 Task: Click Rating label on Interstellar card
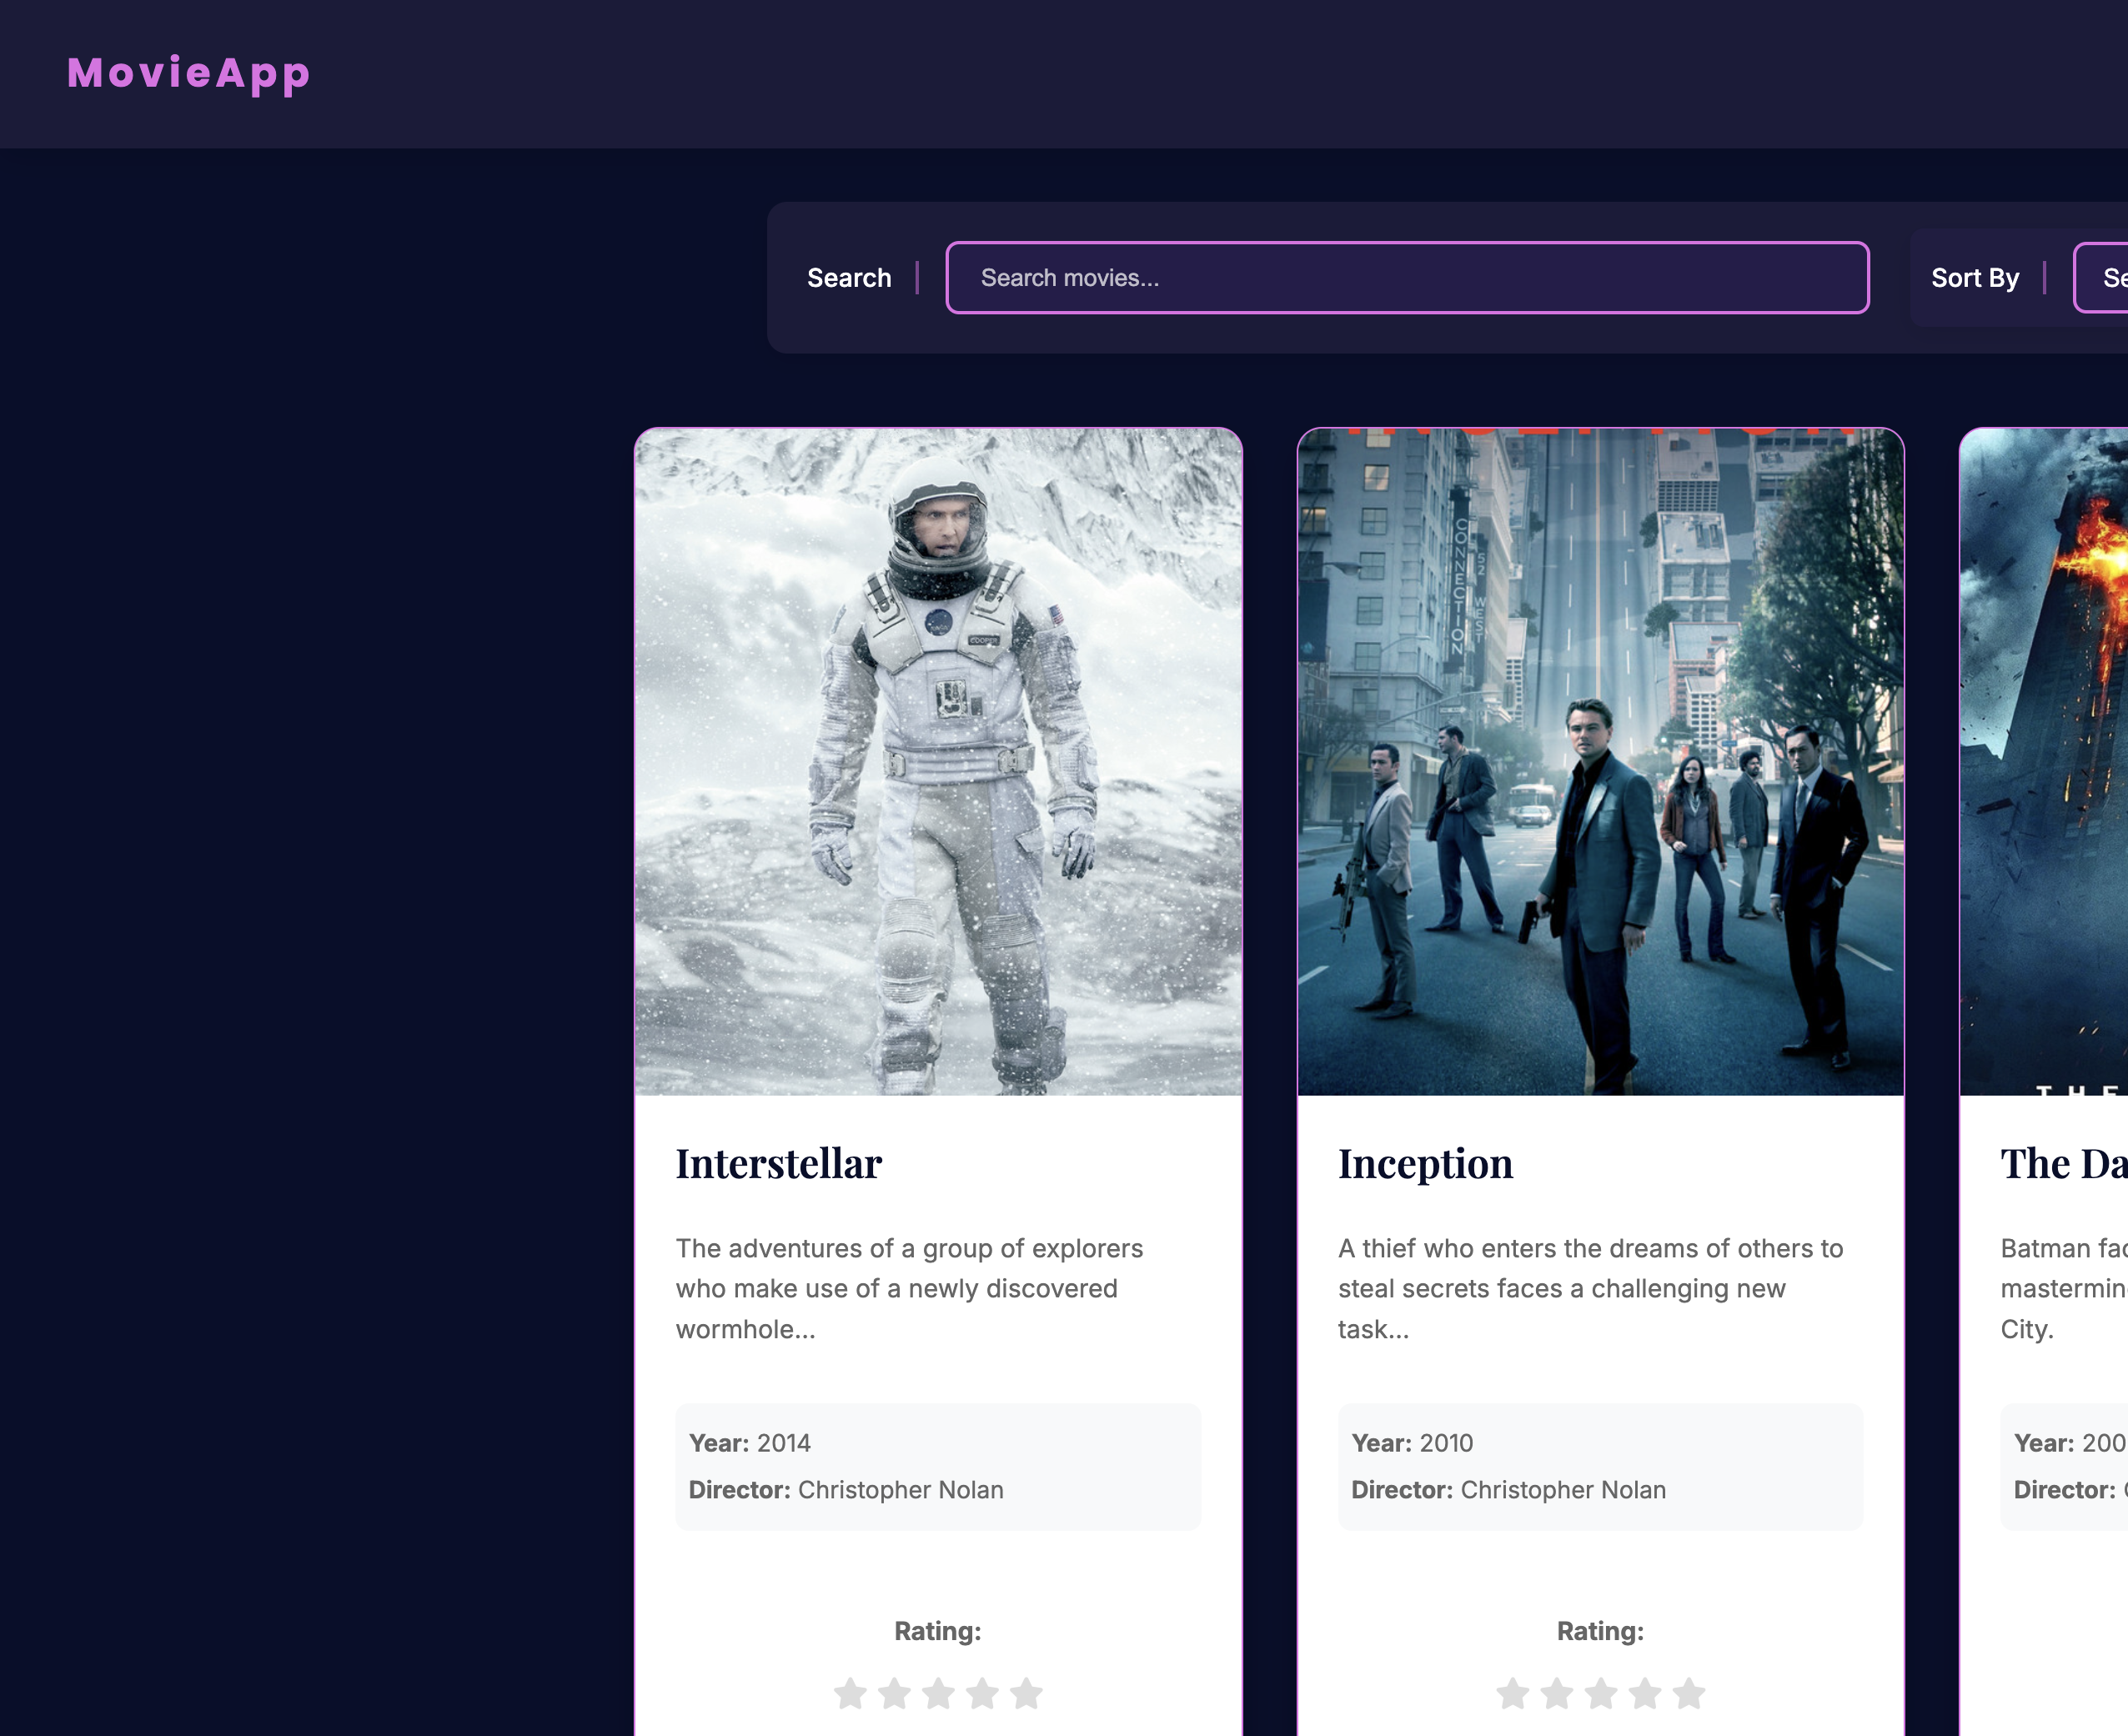938,1631
